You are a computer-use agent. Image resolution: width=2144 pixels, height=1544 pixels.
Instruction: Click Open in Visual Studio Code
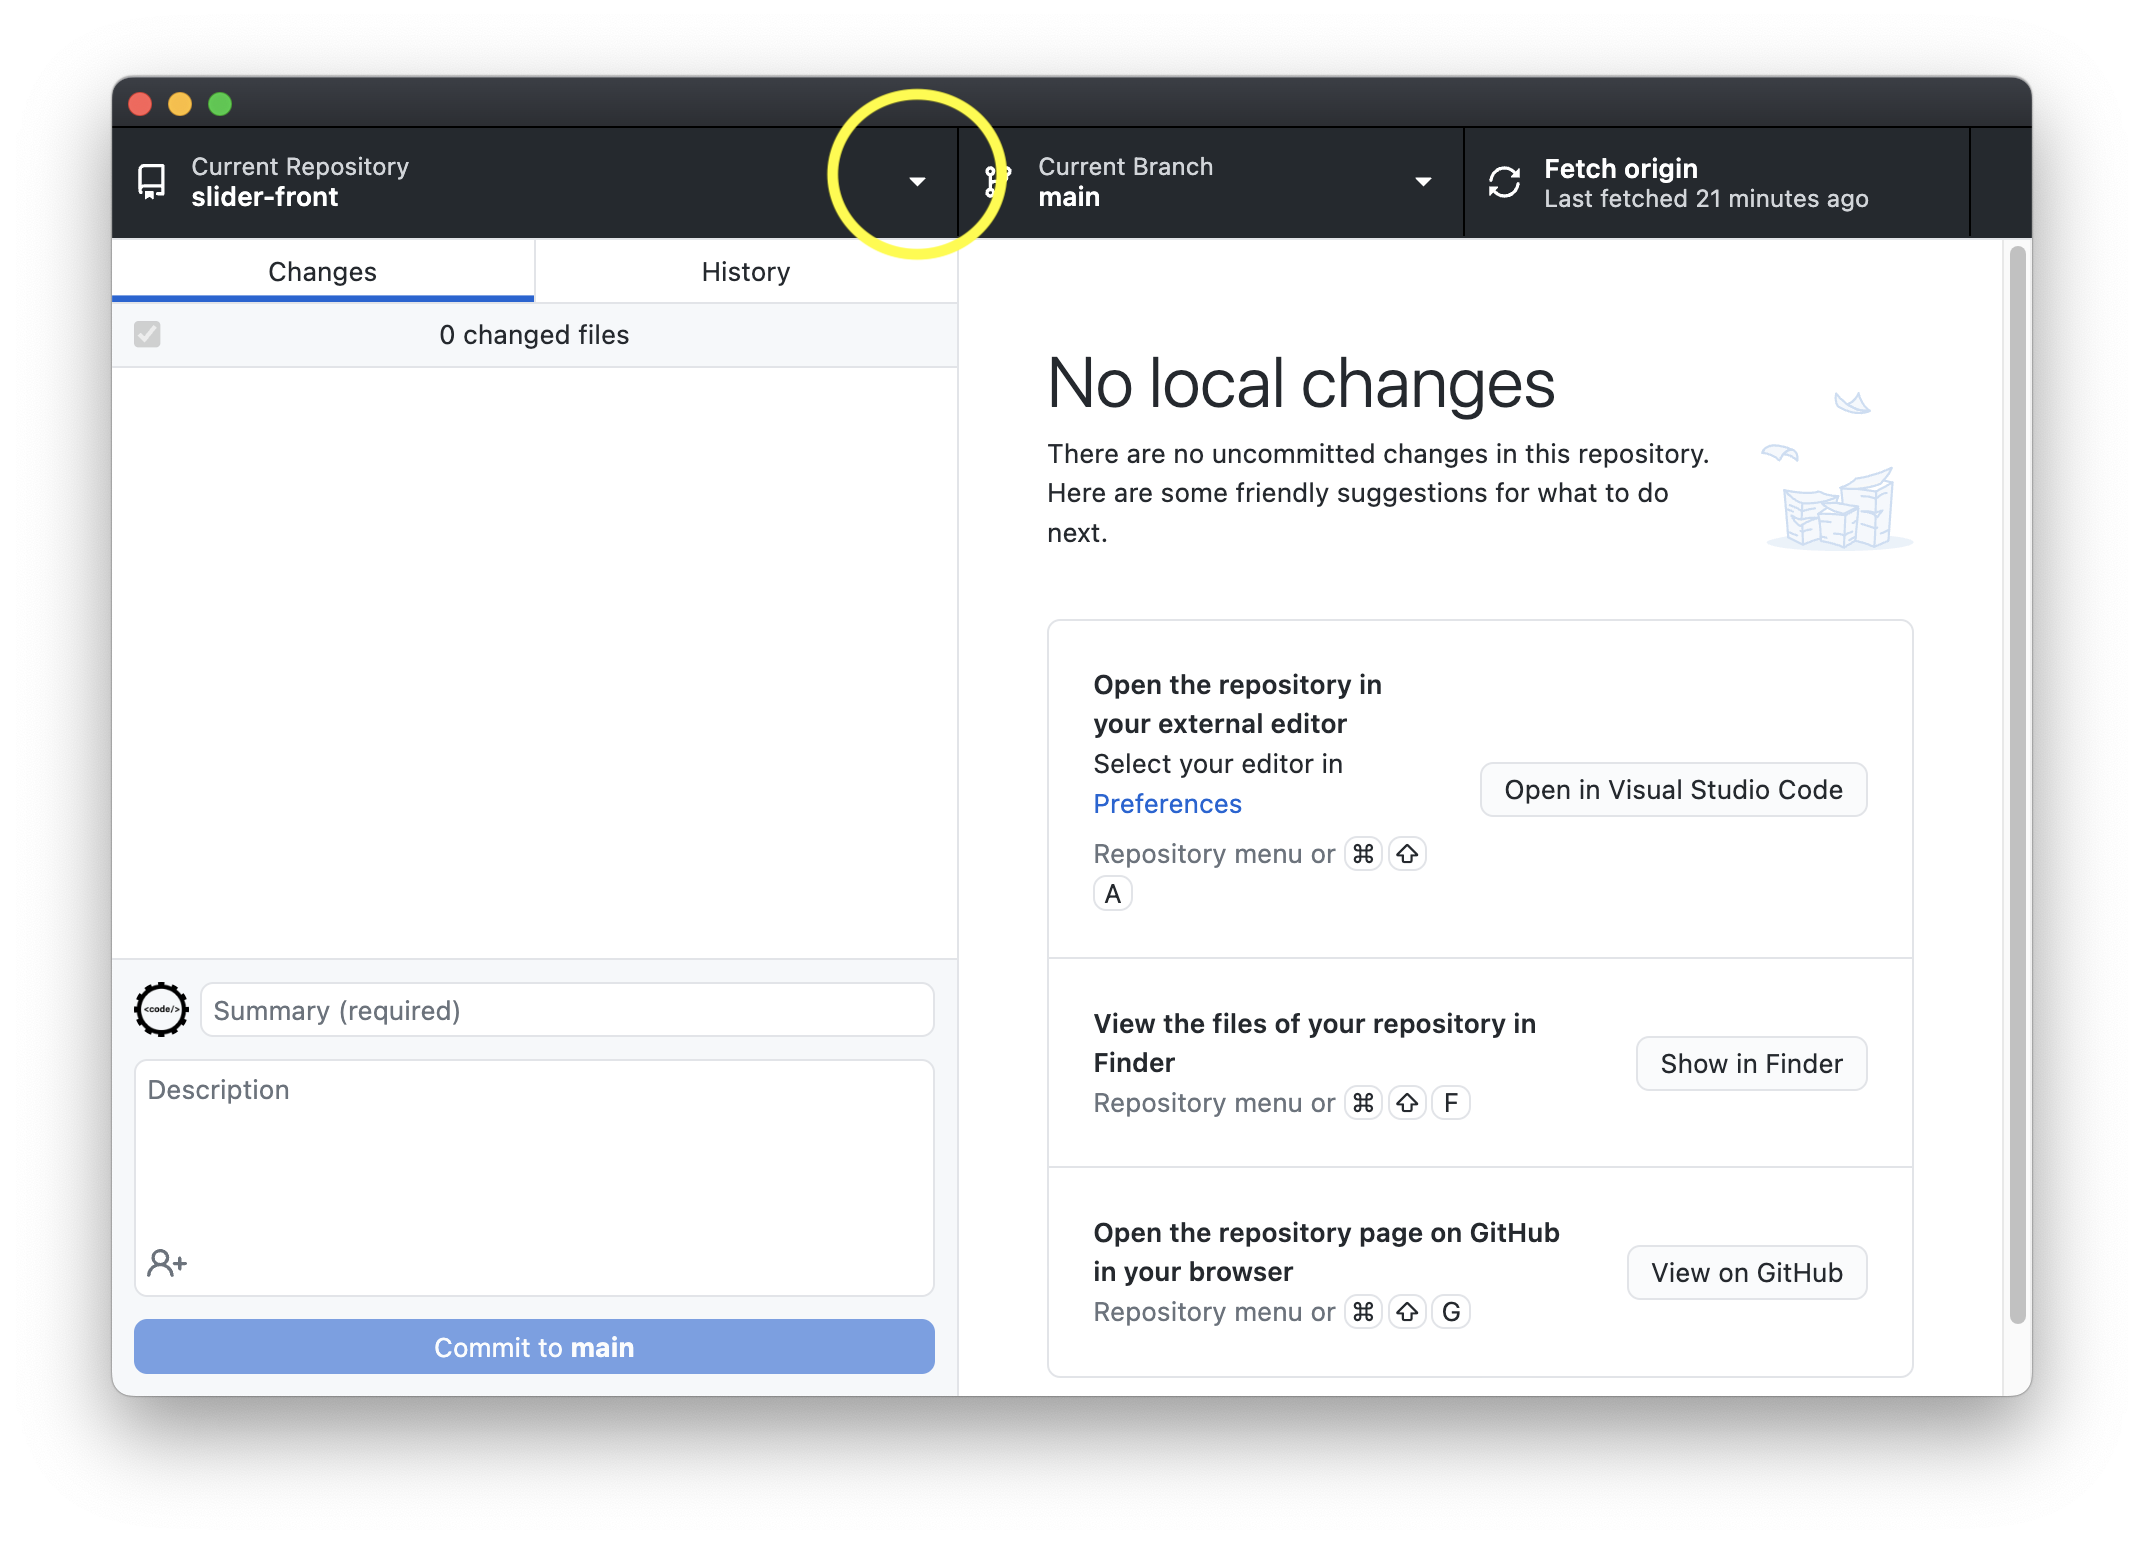pos(1673,790)
